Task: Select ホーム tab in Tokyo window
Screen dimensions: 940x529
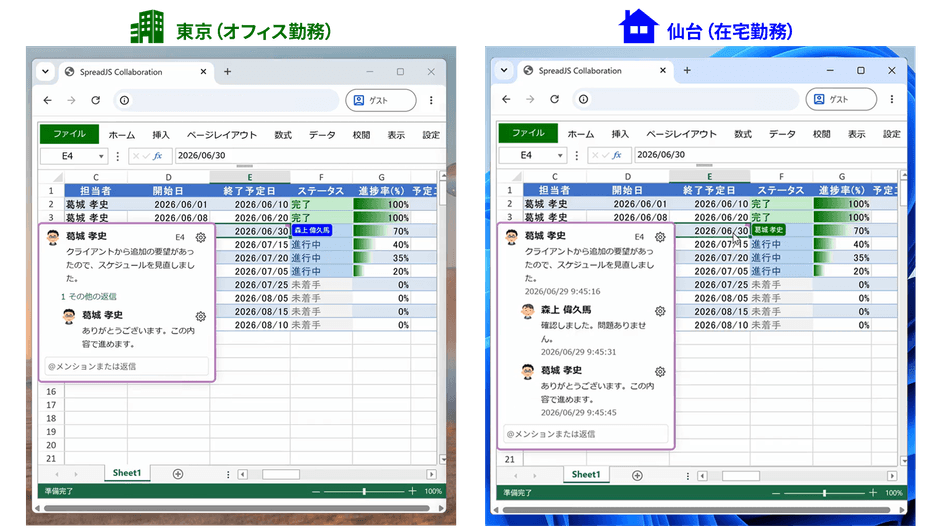Action: point(122,135)
